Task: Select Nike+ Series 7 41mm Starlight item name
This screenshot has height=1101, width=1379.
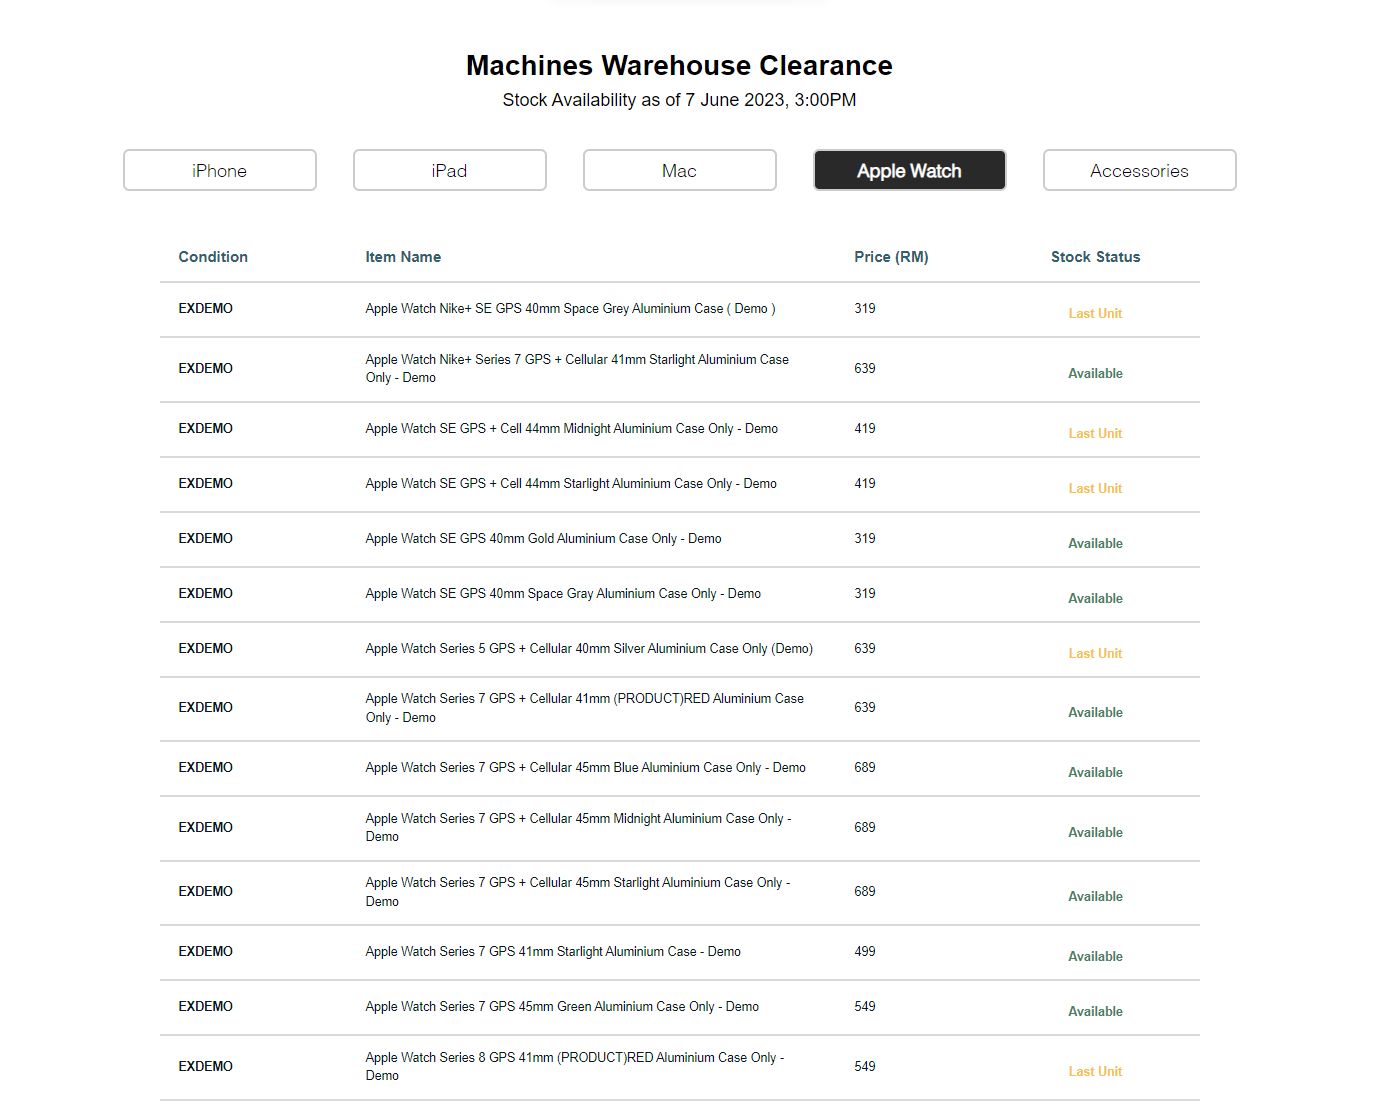Action: click(x=577, y=368)
